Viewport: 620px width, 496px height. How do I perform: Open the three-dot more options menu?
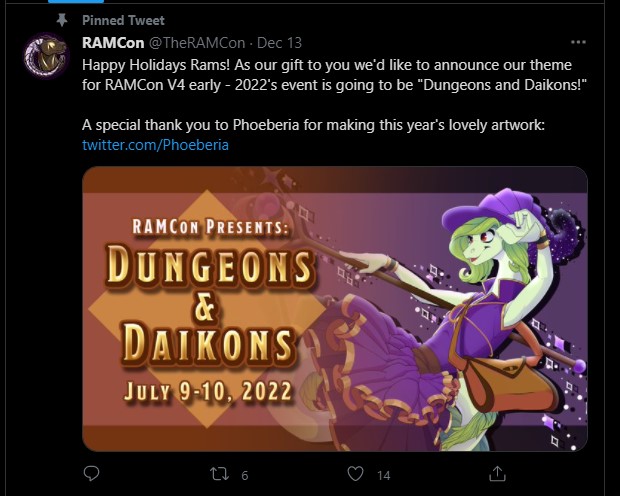tap(578, 42)
